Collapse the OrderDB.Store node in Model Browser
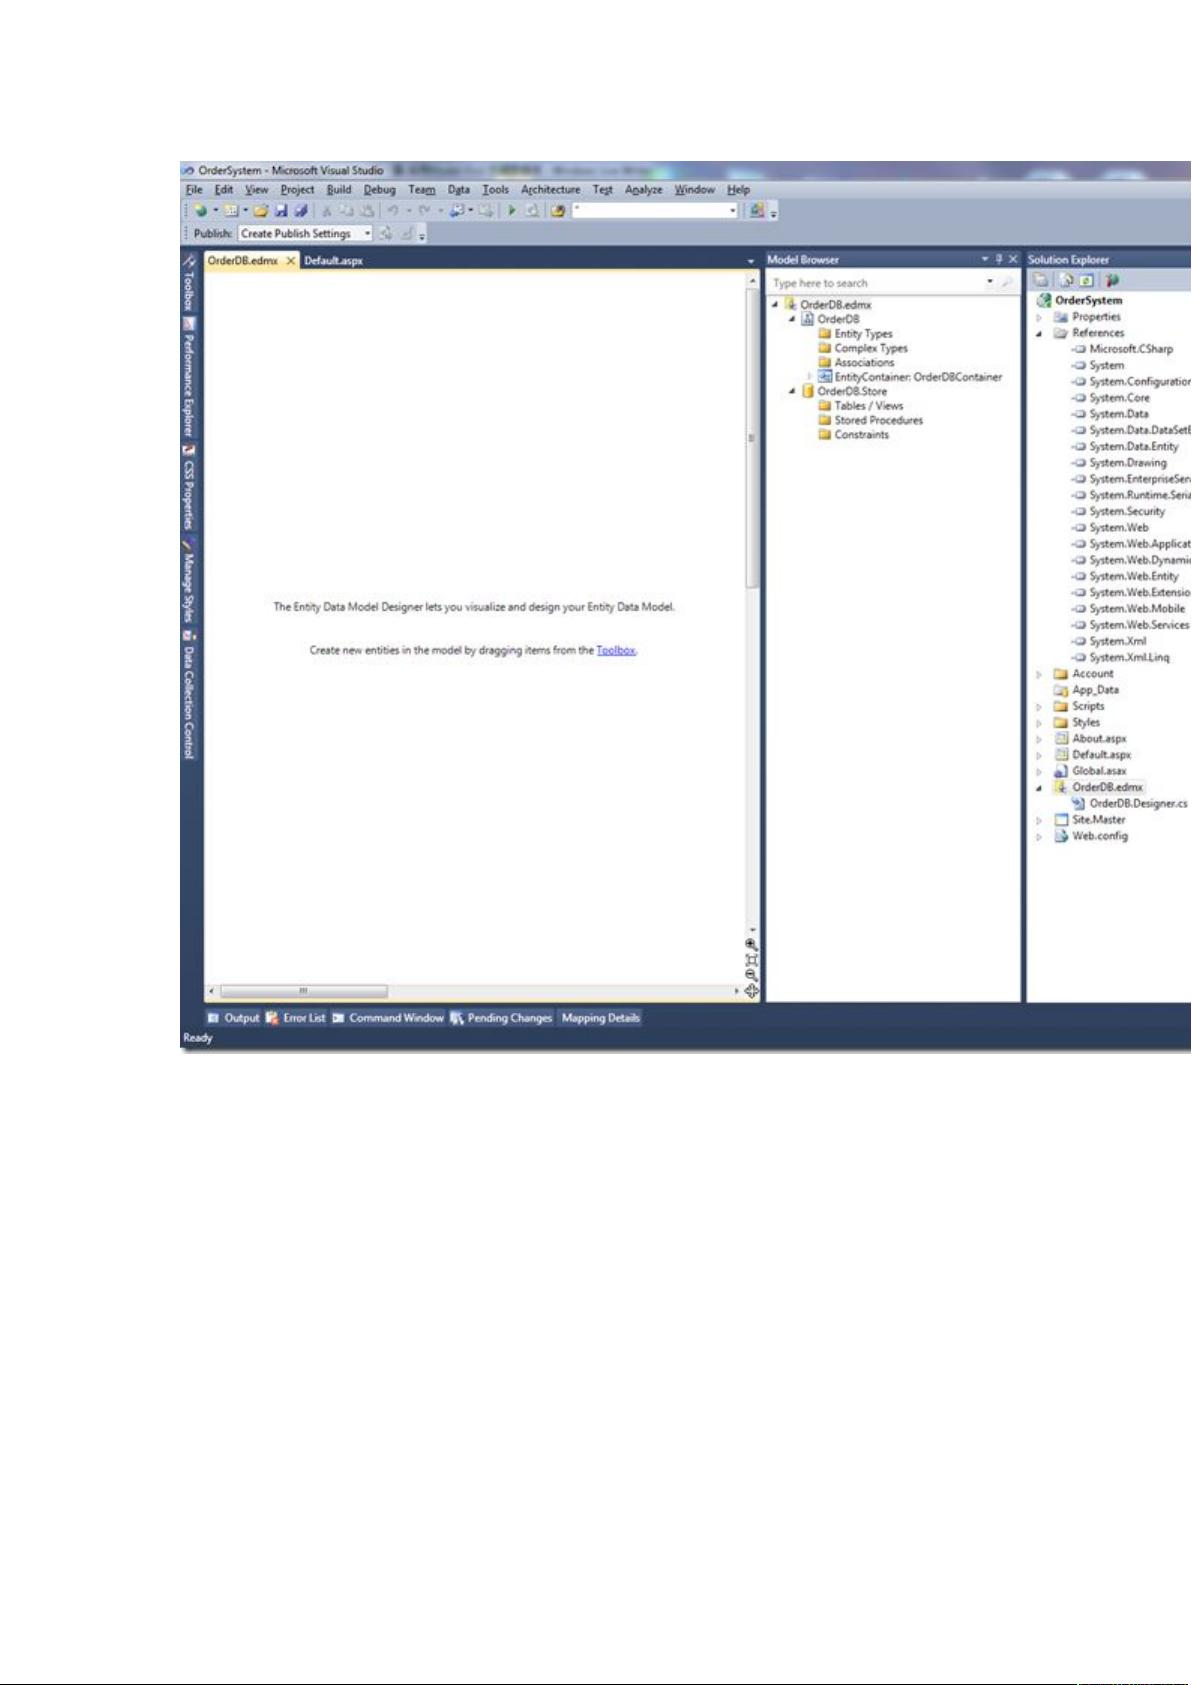The height and width of the screenshot is (1685, 1192). click(792, 391)
